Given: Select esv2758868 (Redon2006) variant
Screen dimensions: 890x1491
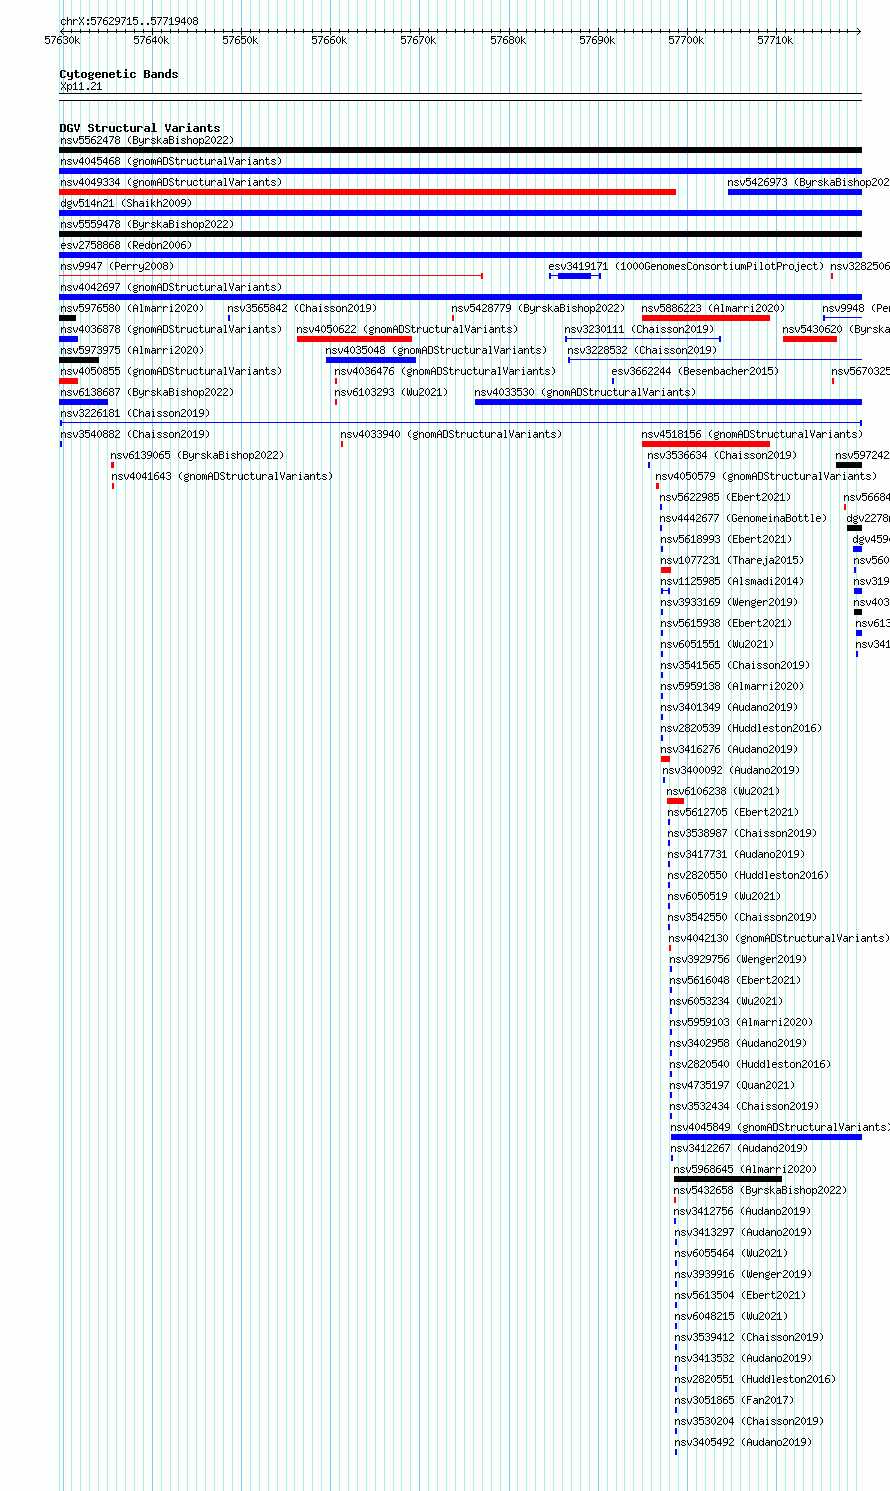Looking at the screenshot, I should pos(126,246).
